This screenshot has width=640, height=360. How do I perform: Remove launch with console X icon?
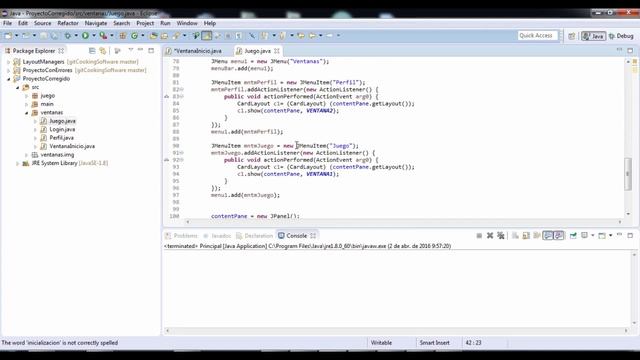[x=490, y=236]
